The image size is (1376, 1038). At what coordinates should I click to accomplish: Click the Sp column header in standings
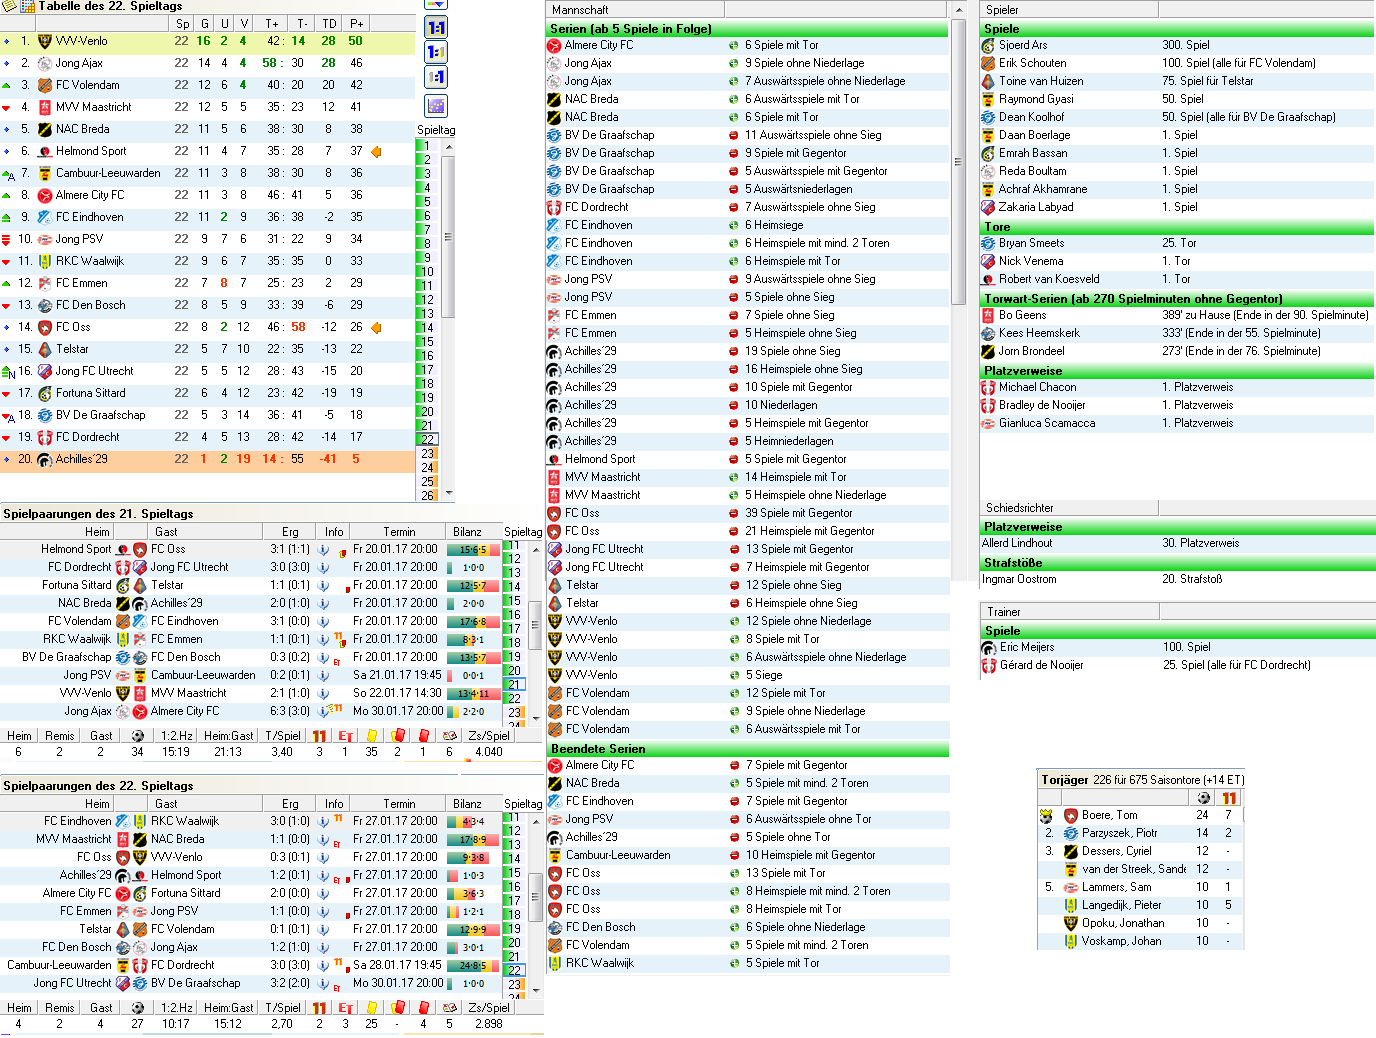(x=183, y=23)
